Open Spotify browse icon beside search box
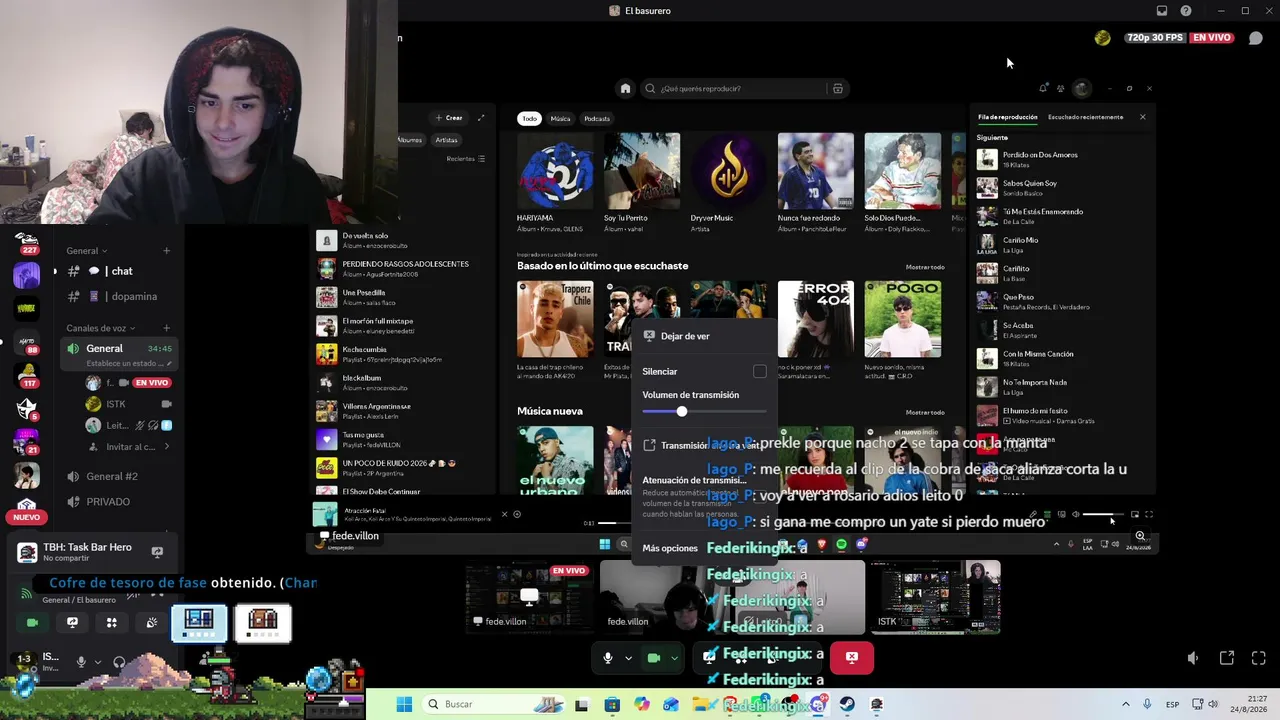The image size is (1280, 720). (x=838, y=88)
